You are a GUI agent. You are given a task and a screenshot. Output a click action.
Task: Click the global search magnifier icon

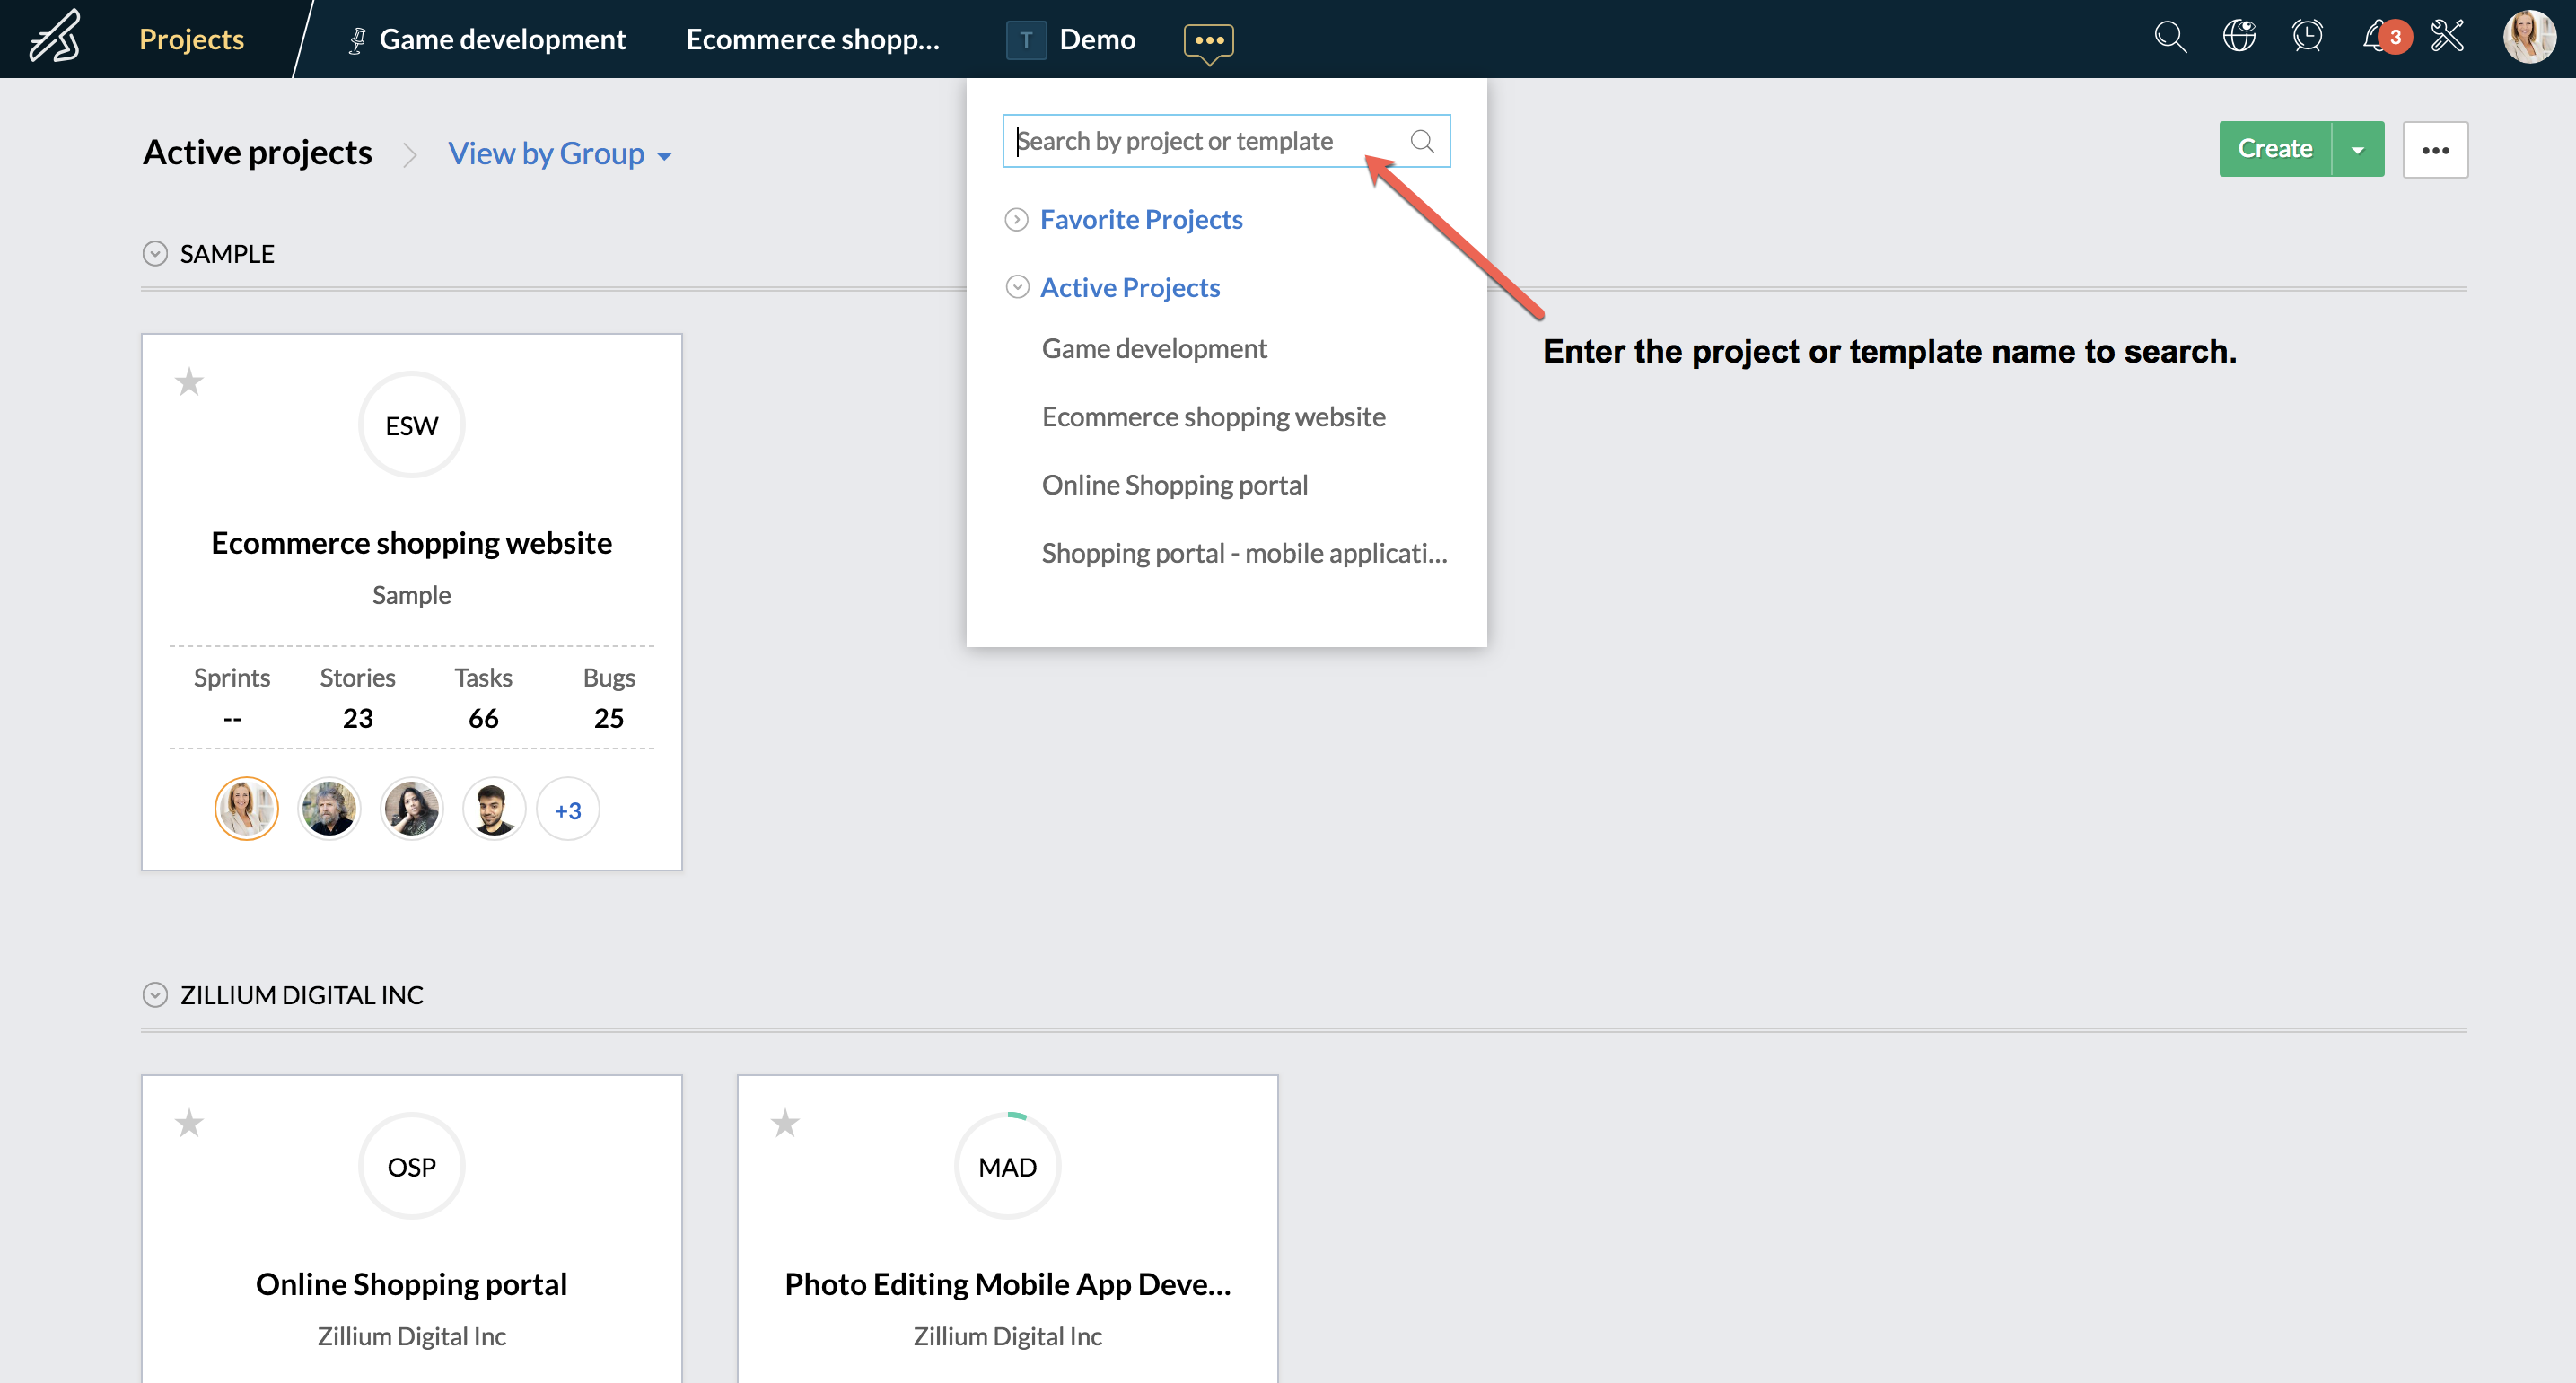click(2169, 38)
